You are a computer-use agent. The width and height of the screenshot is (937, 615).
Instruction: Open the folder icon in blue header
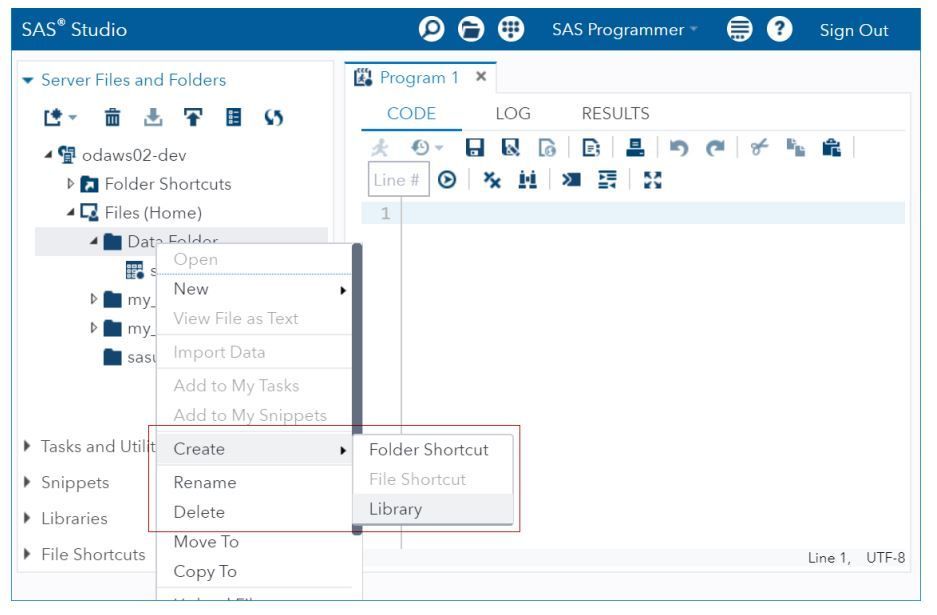pyautogui.click(x=471, y=28)
